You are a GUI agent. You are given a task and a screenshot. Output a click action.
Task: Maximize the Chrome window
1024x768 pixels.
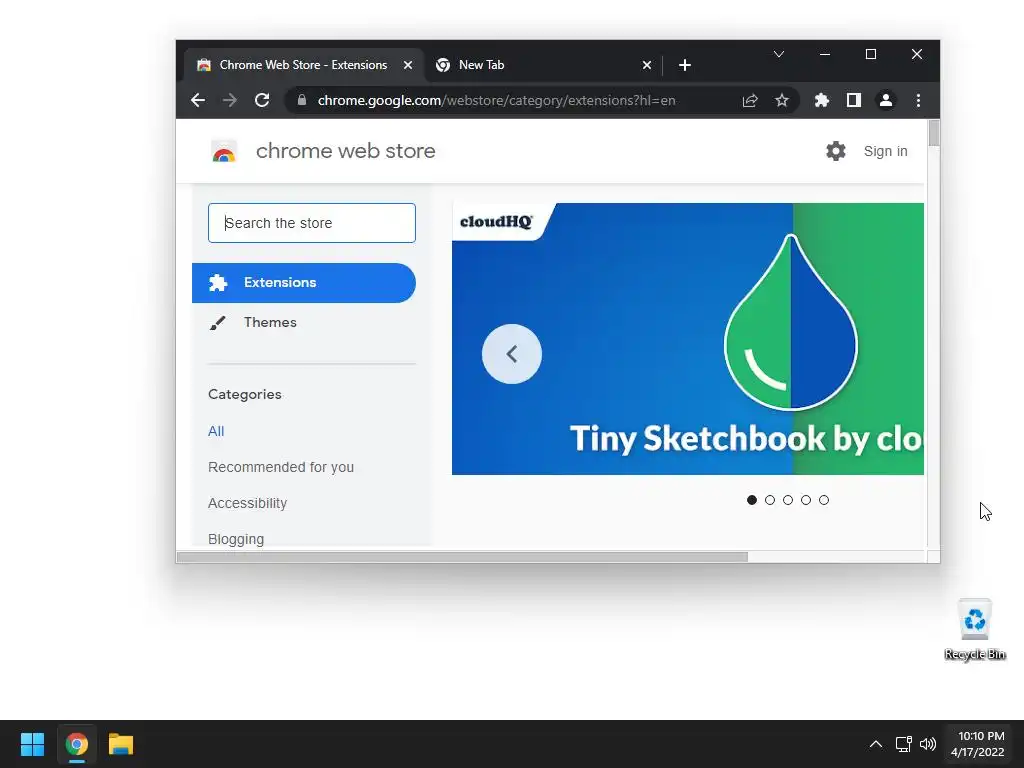871,54
